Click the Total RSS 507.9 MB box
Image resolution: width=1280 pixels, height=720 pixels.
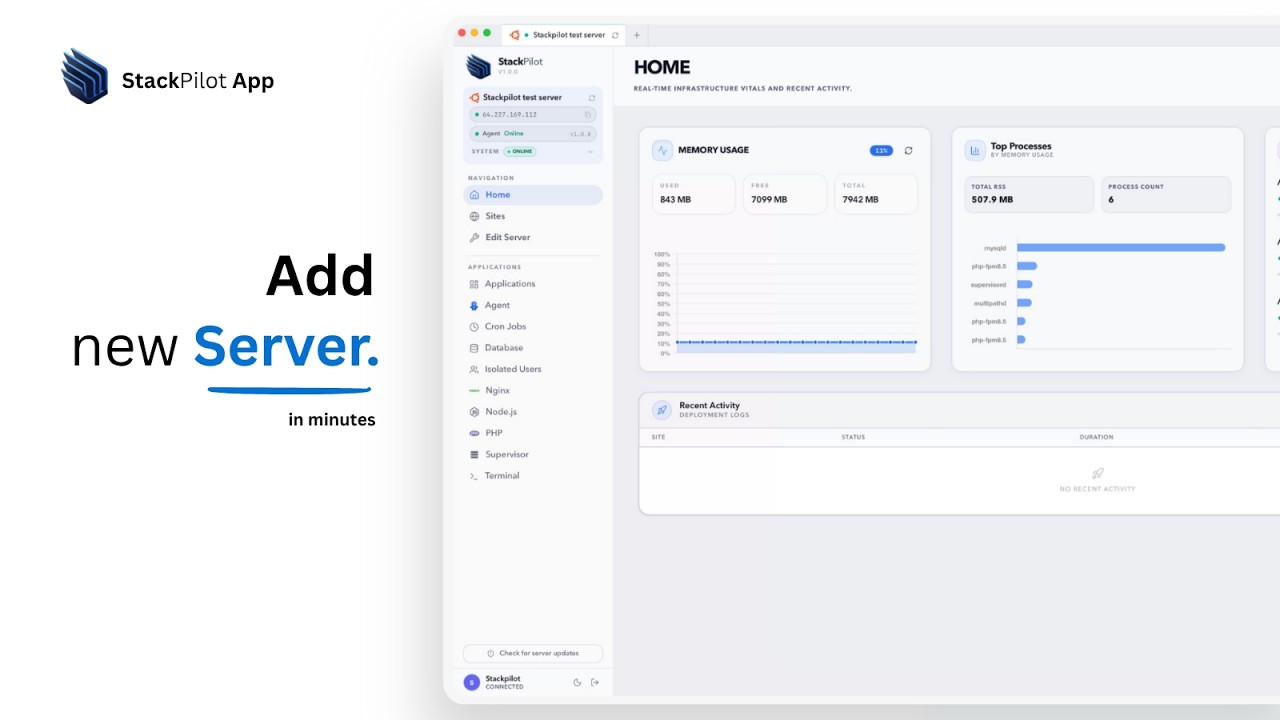tap(1029, 194)
